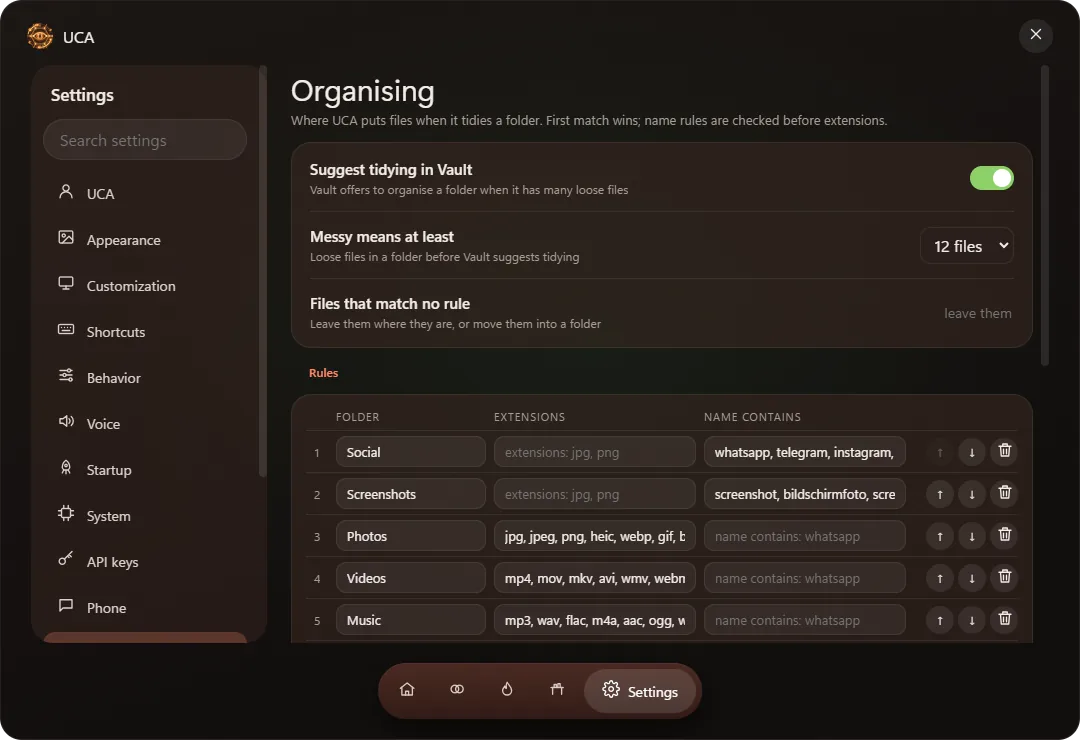The height and width of the screenshot is (740, 1080).
Task: Delete the Music rule
Action: [1005, 619]
